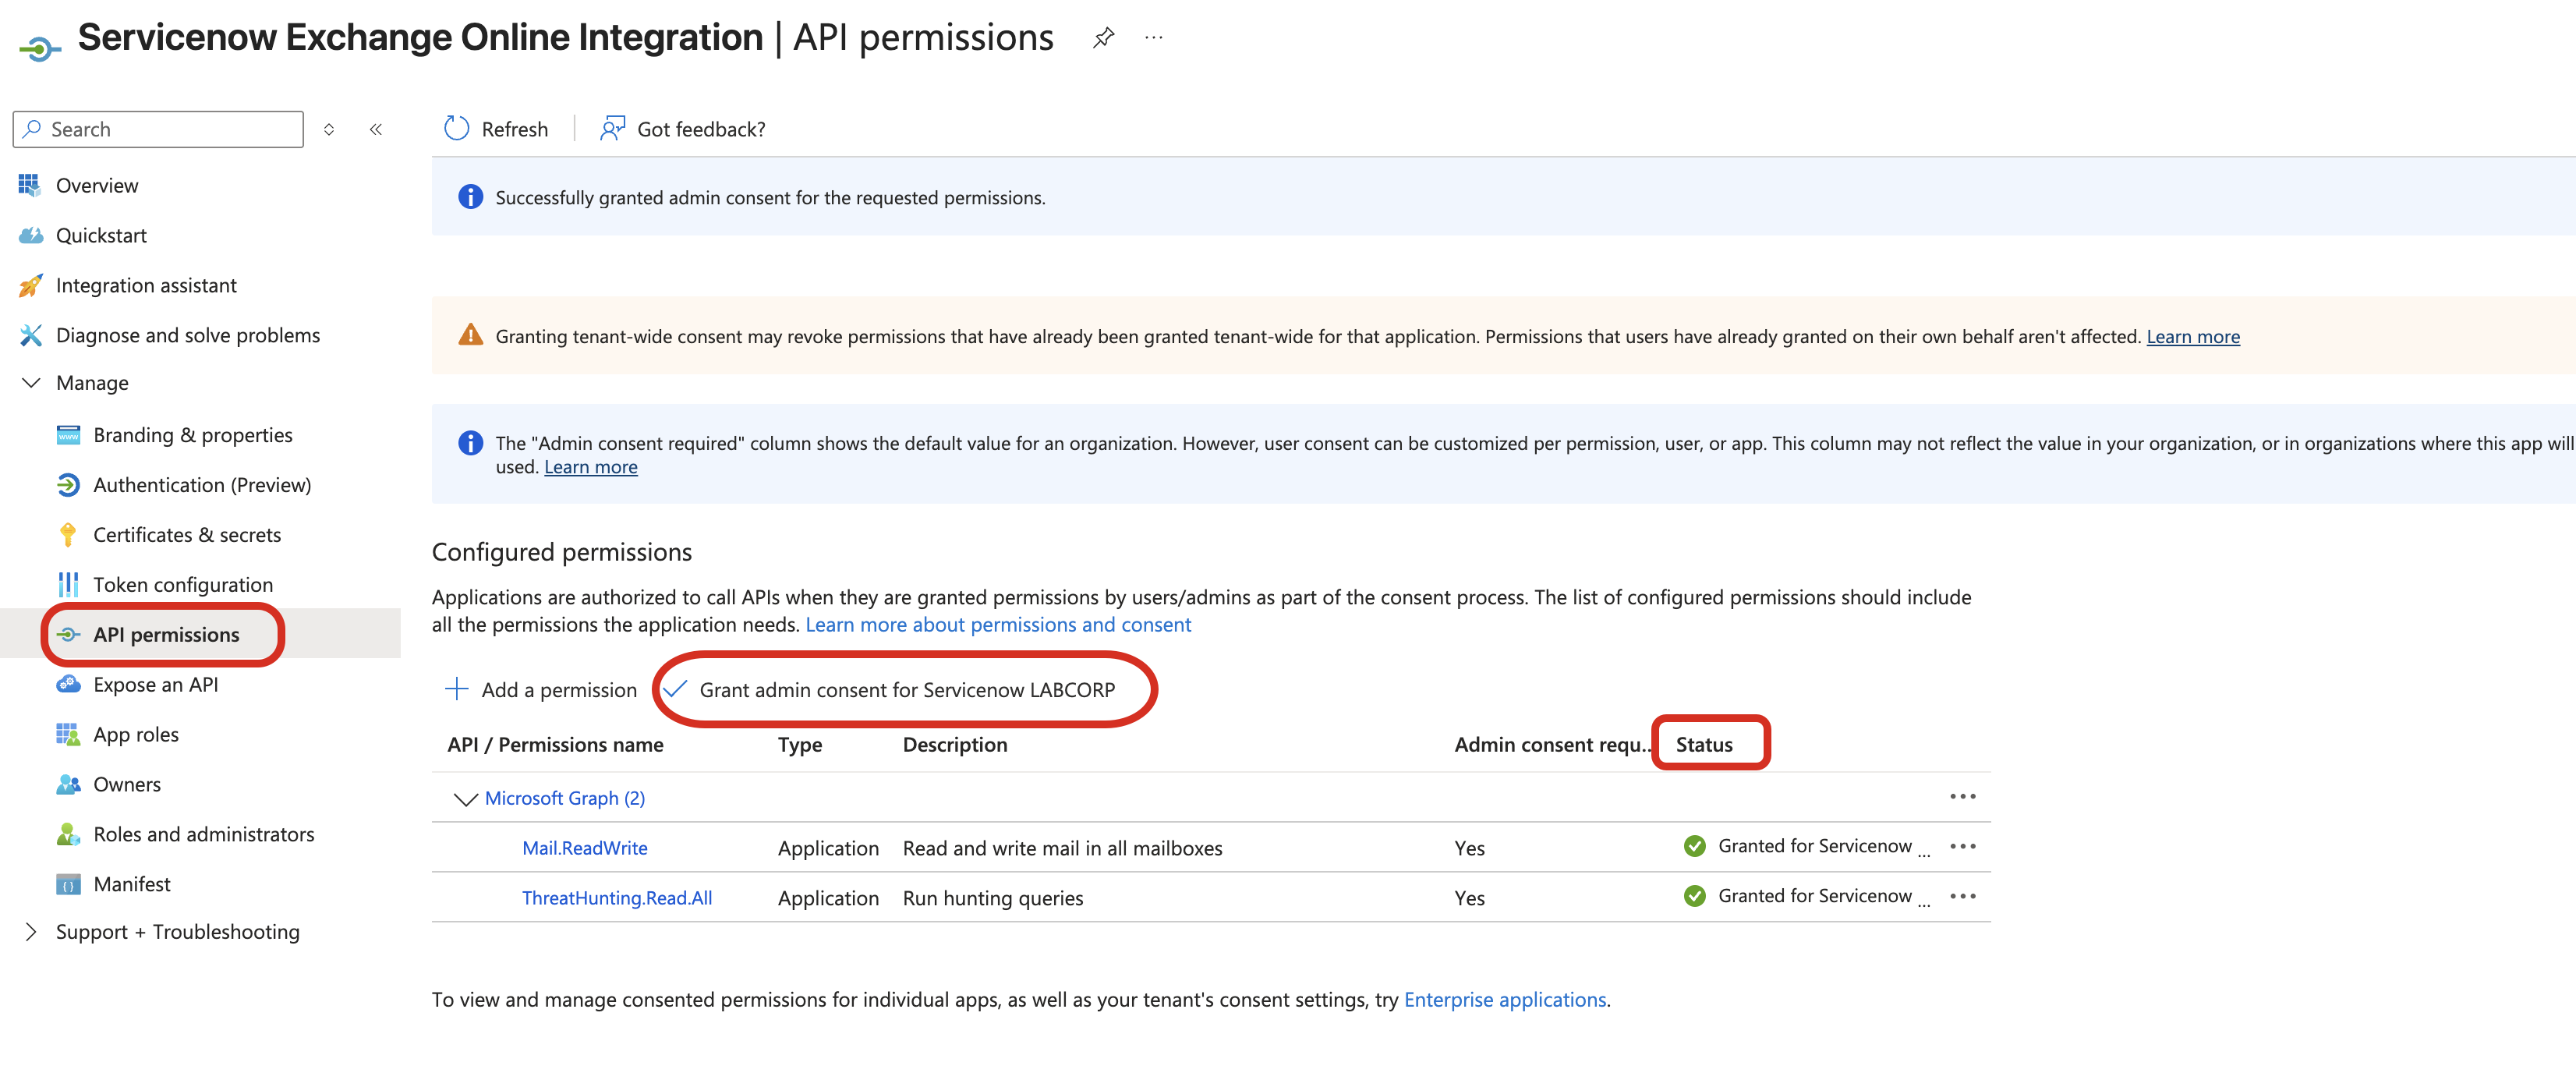The width and height of the screenshot is (2576, 1087).
Task: Click the green granted checkmark for ThreatHunting.Read.All
Action: click(x=1694, y=896)
